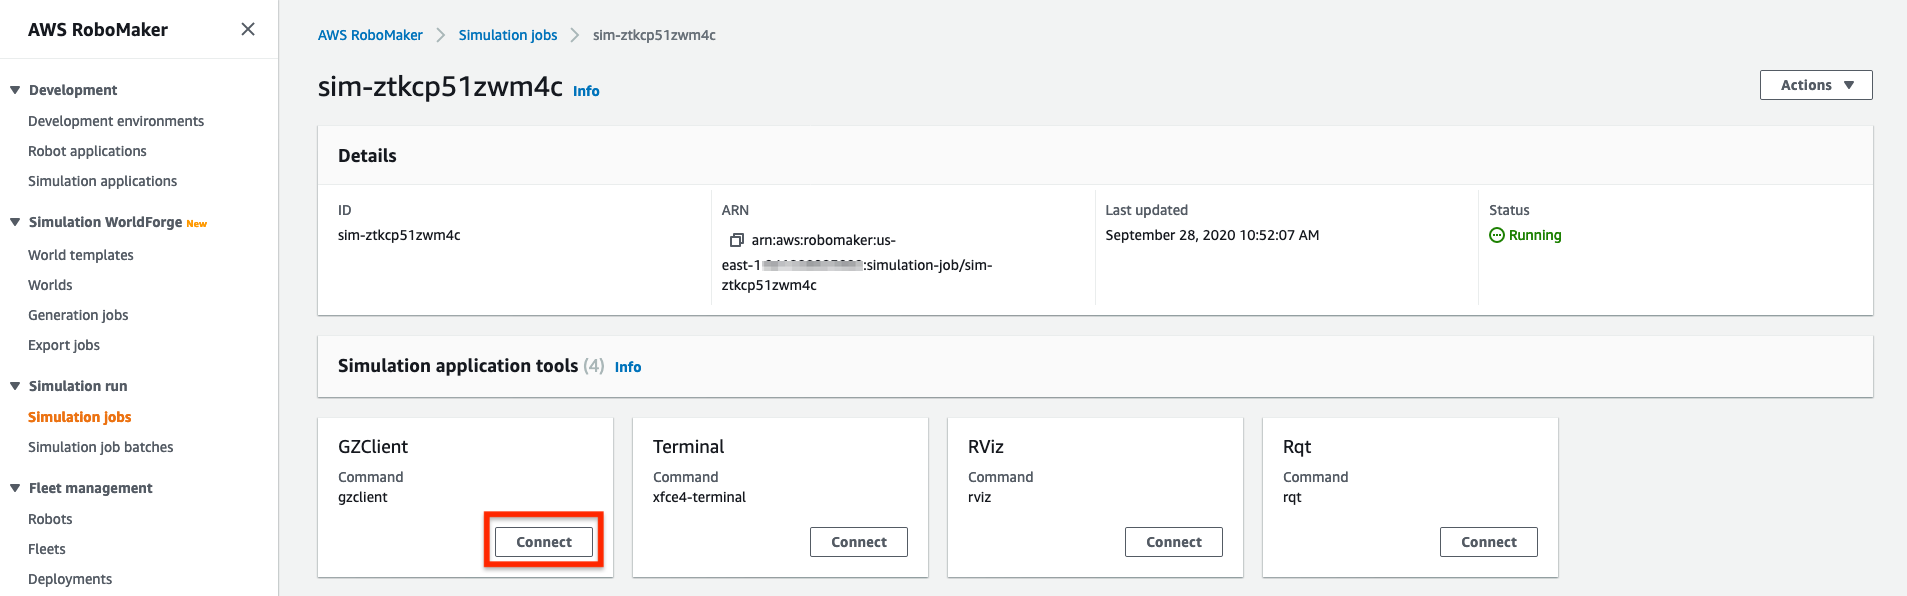Open World templates
This screenshot has height=596, width=1907.
81,255
